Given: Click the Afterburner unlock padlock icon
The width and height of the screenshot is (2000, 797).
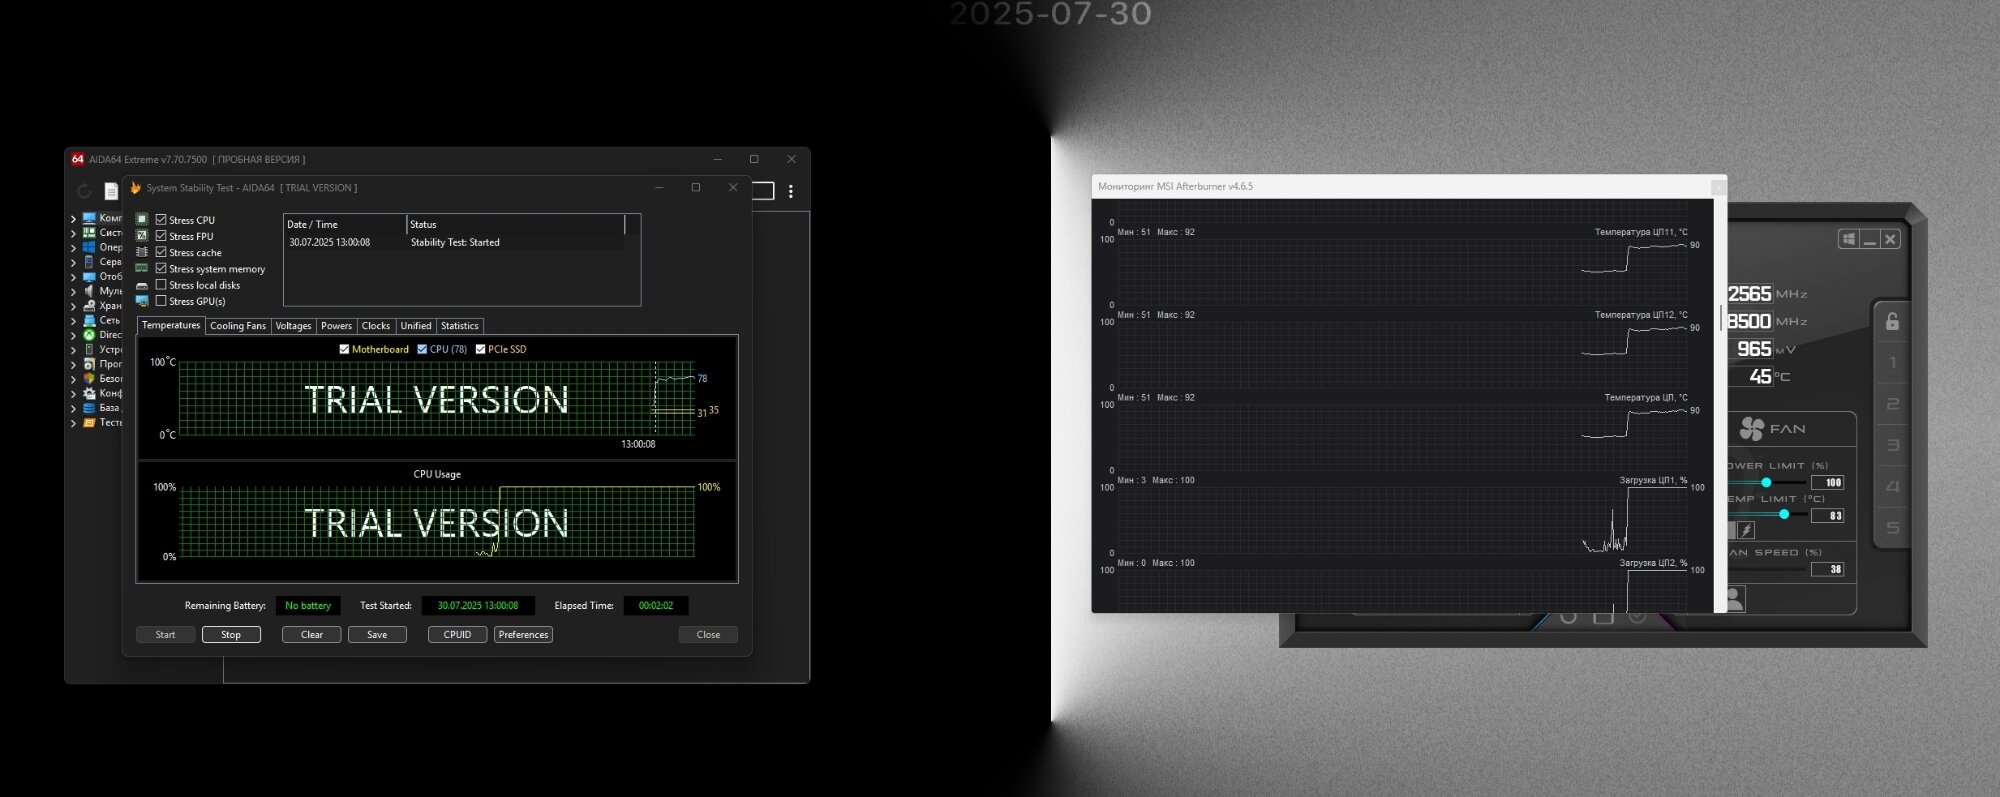Looking at the screenshot, I should point(1892,322).
